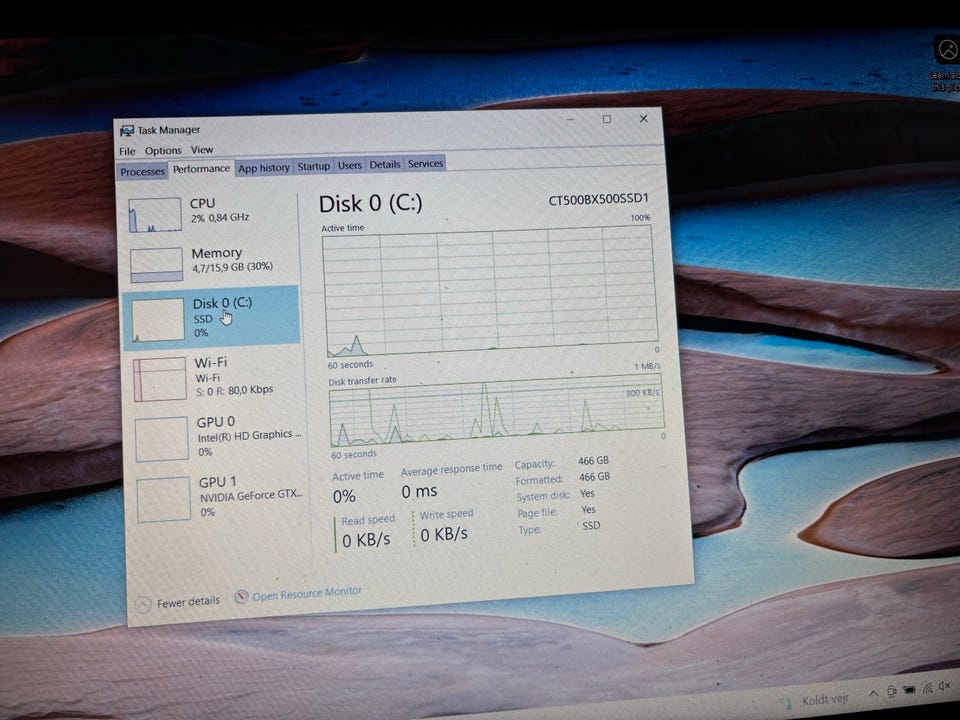Click the Write speed 0 KB/s value
Screen dimensions: 960x720
[x=444, y=535]
